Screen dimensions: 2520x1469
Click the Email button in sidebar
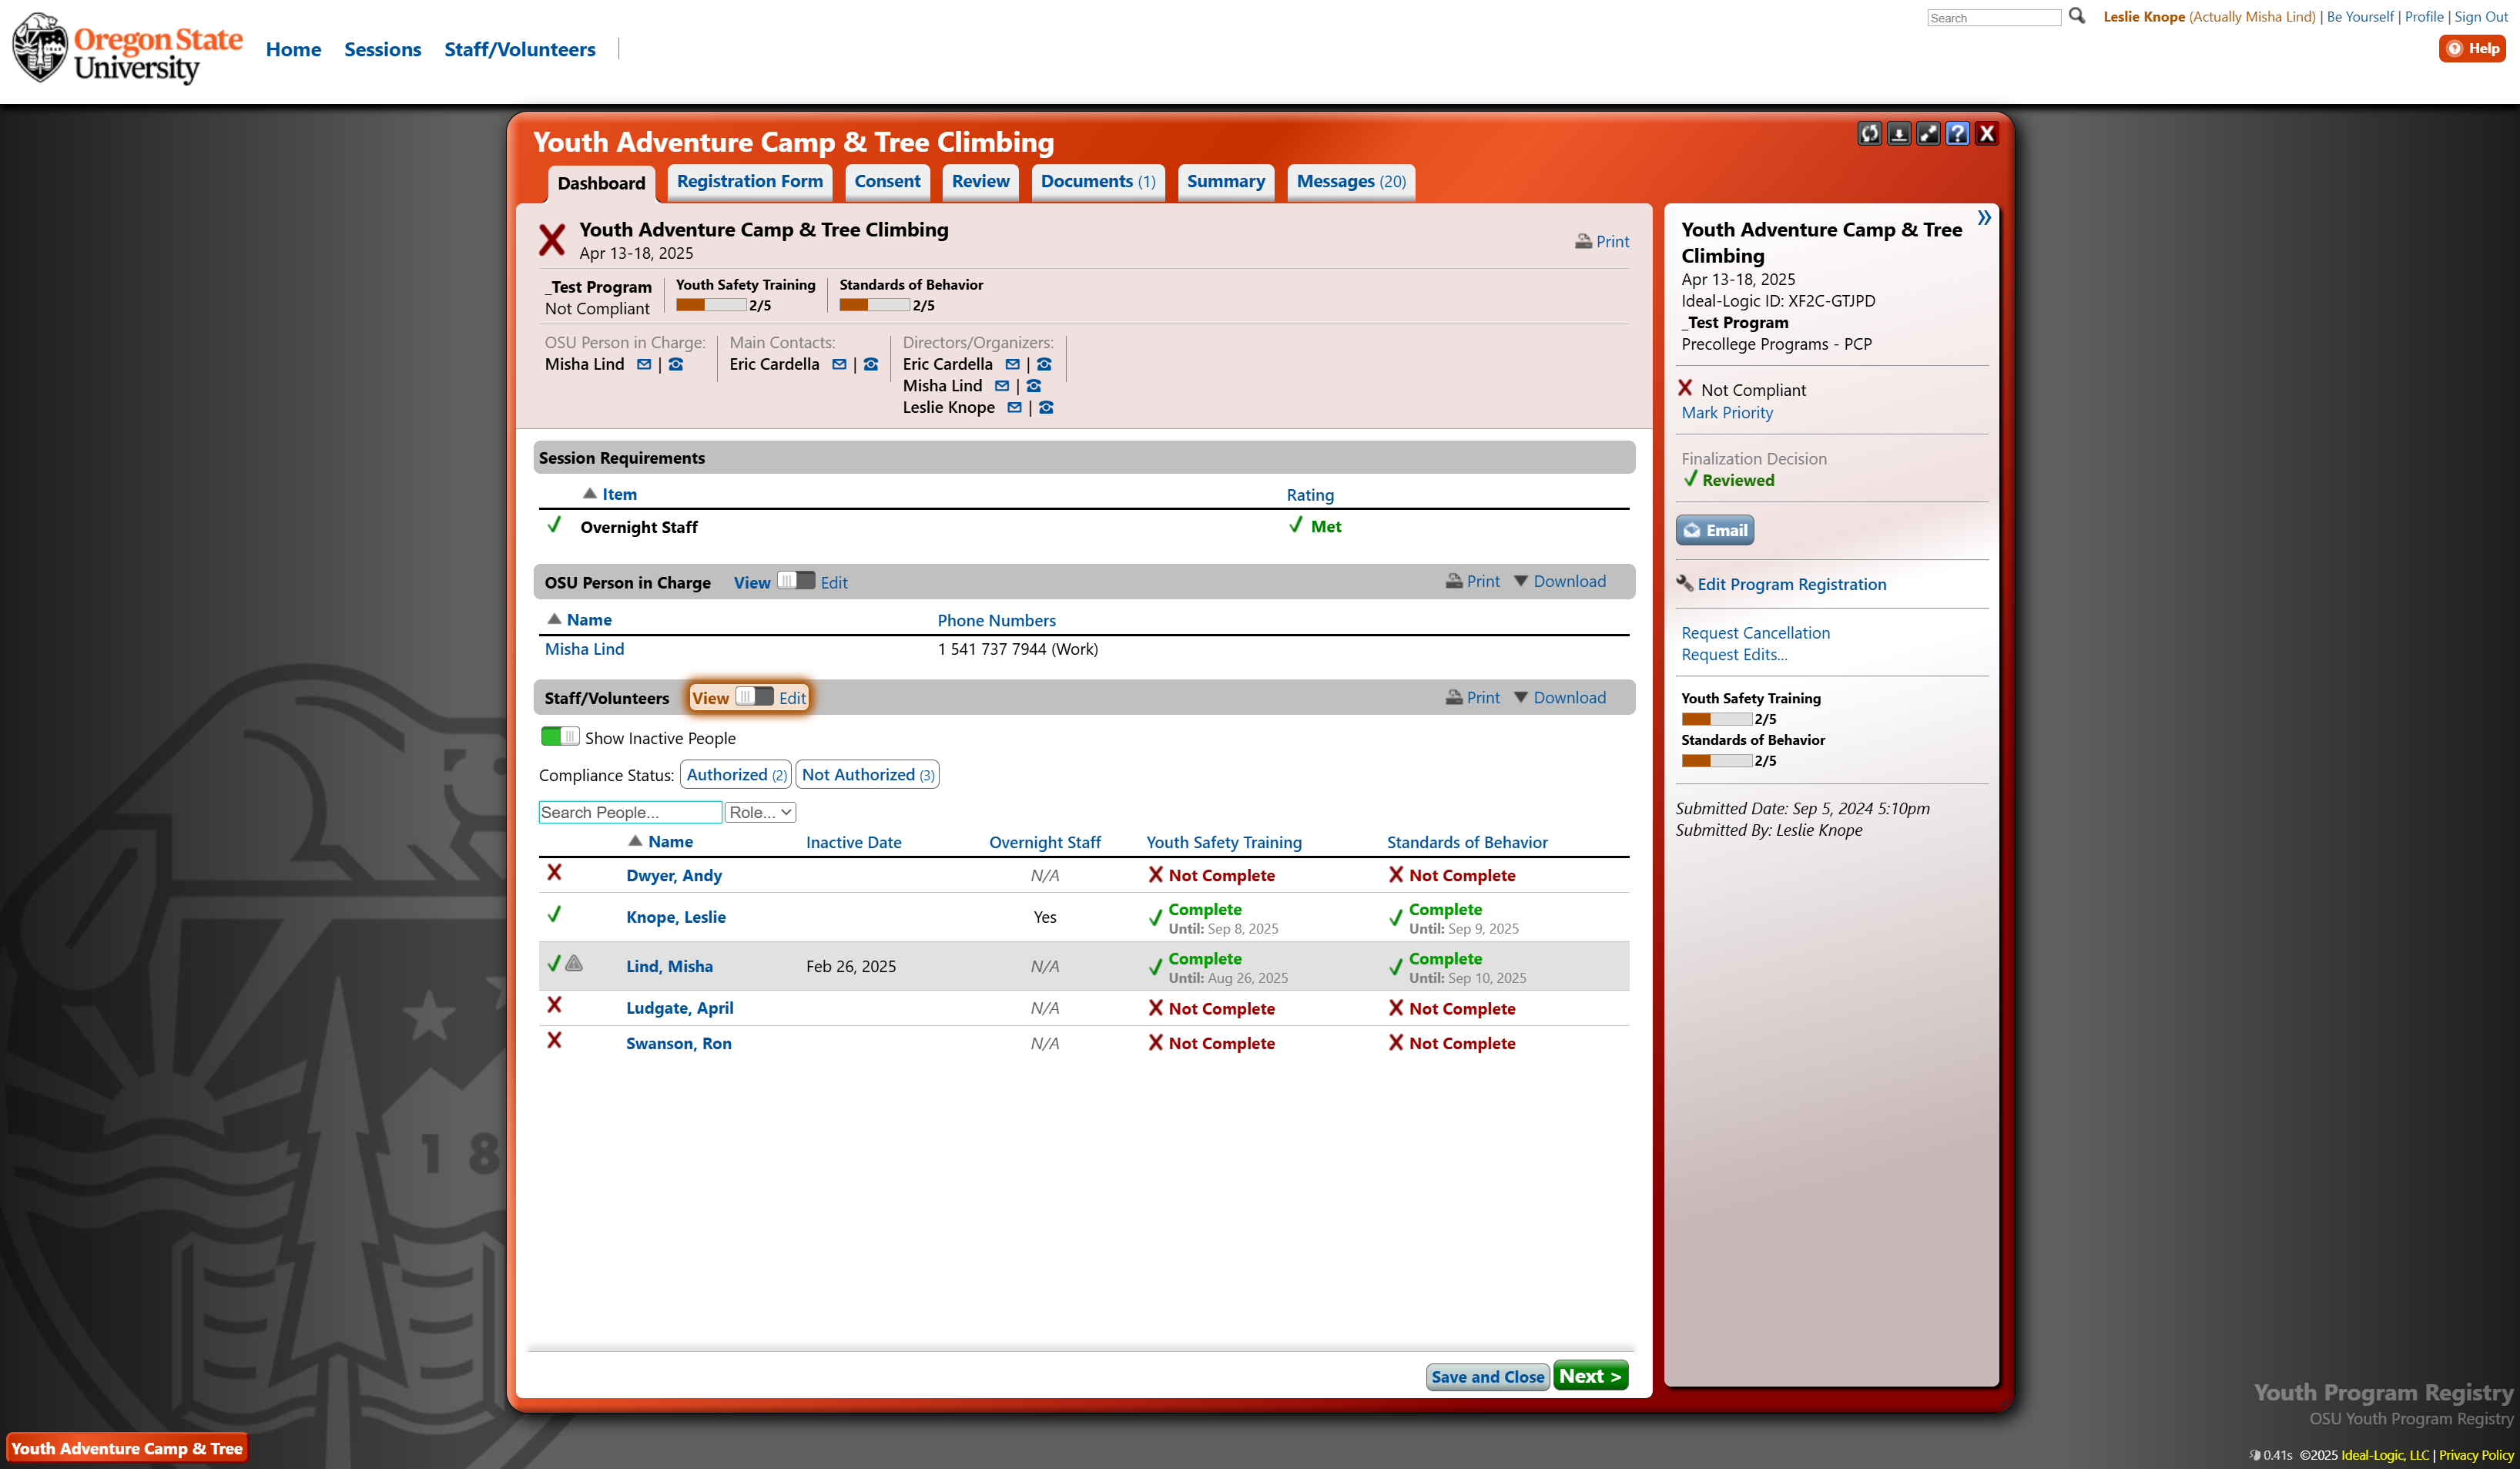pyautogui.click(x=1714, y=530)
